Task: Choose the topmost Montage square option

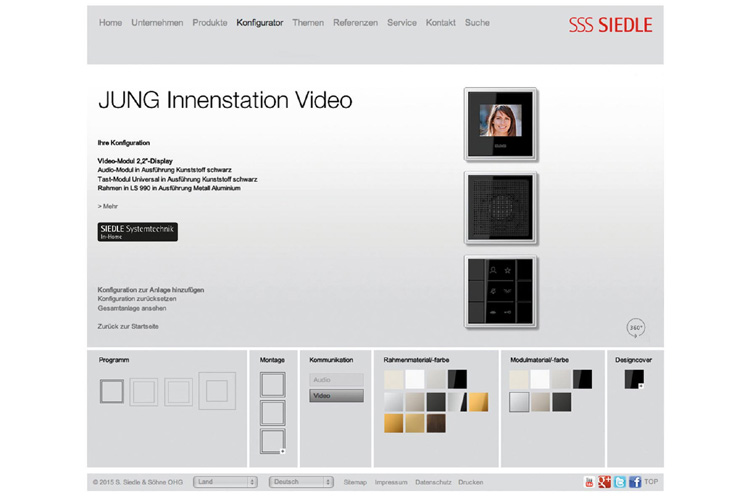Action: pyautogui.click(x=273, y=385)
